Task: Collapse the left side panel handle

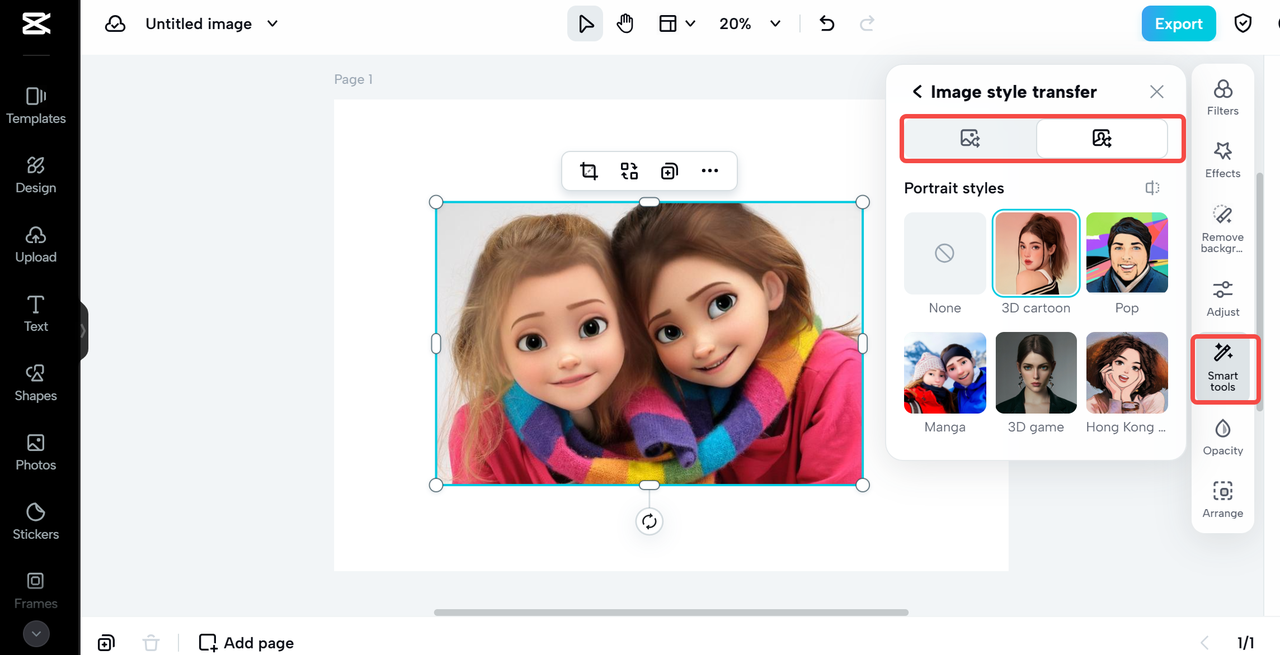Action: click(83, 330)
